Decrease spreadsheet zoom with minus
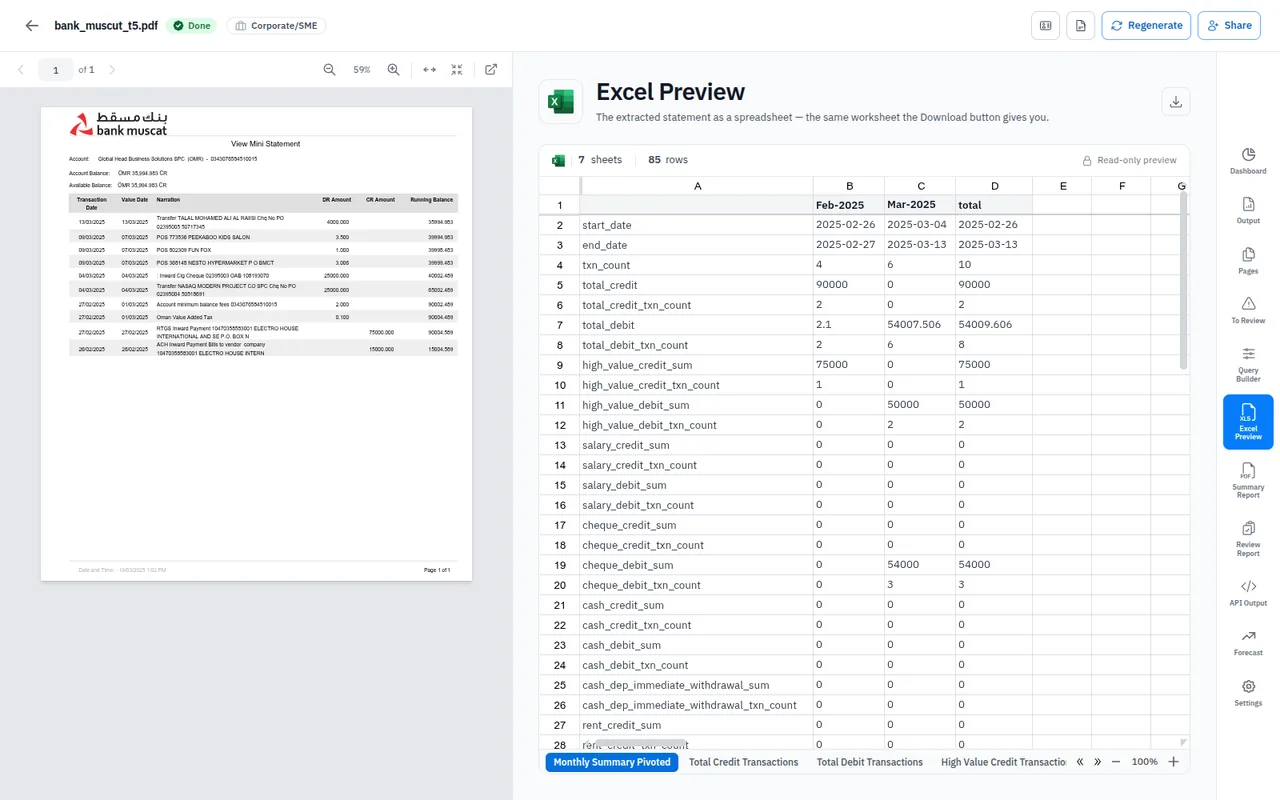Screen dimensions: 1280x800 click(1116, 762)
